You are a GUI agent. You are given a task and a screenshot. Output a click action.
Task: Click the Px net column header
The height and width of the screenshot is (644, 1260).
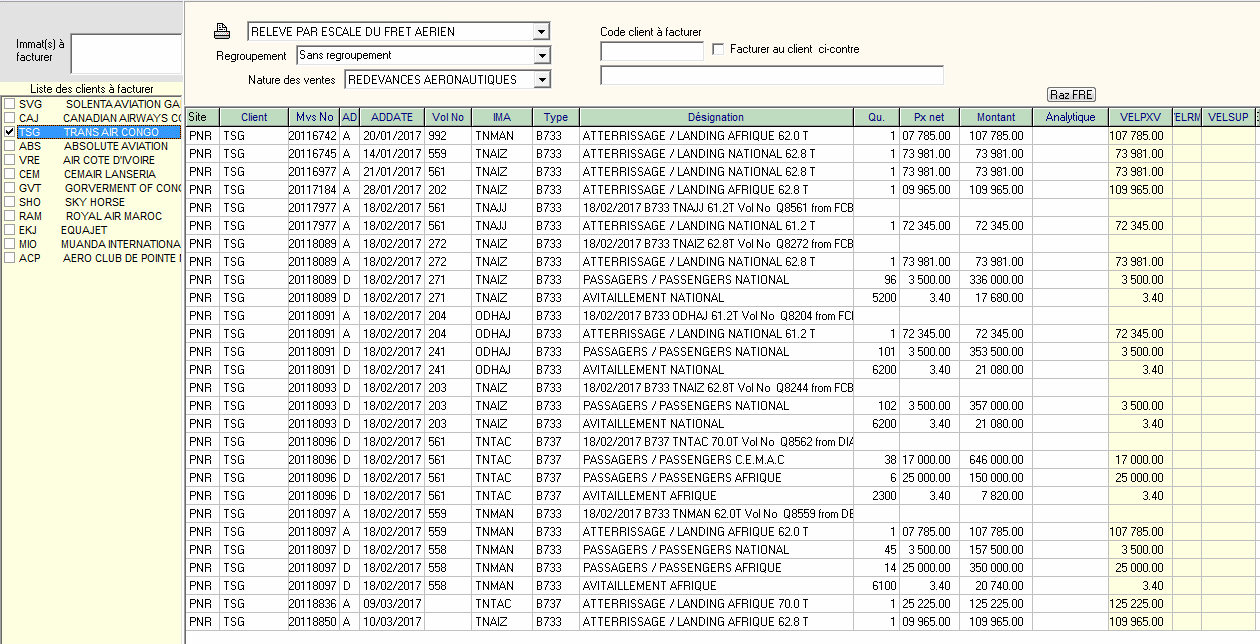[929, 117]
